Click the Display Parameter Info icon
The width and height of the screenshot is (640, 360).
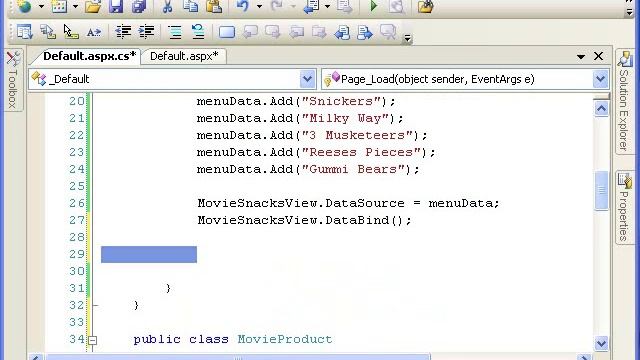click(x=48, y=32)
